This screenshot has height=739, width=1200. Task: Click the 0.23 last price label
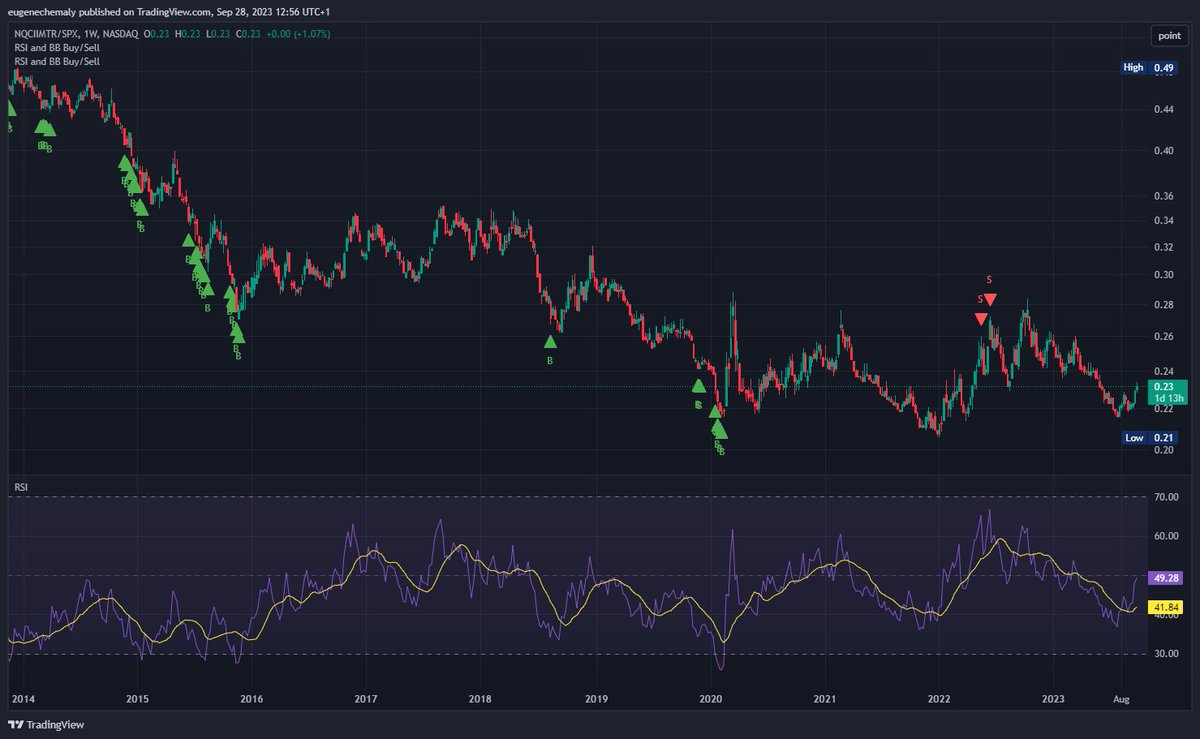(x=1167, y=385)
